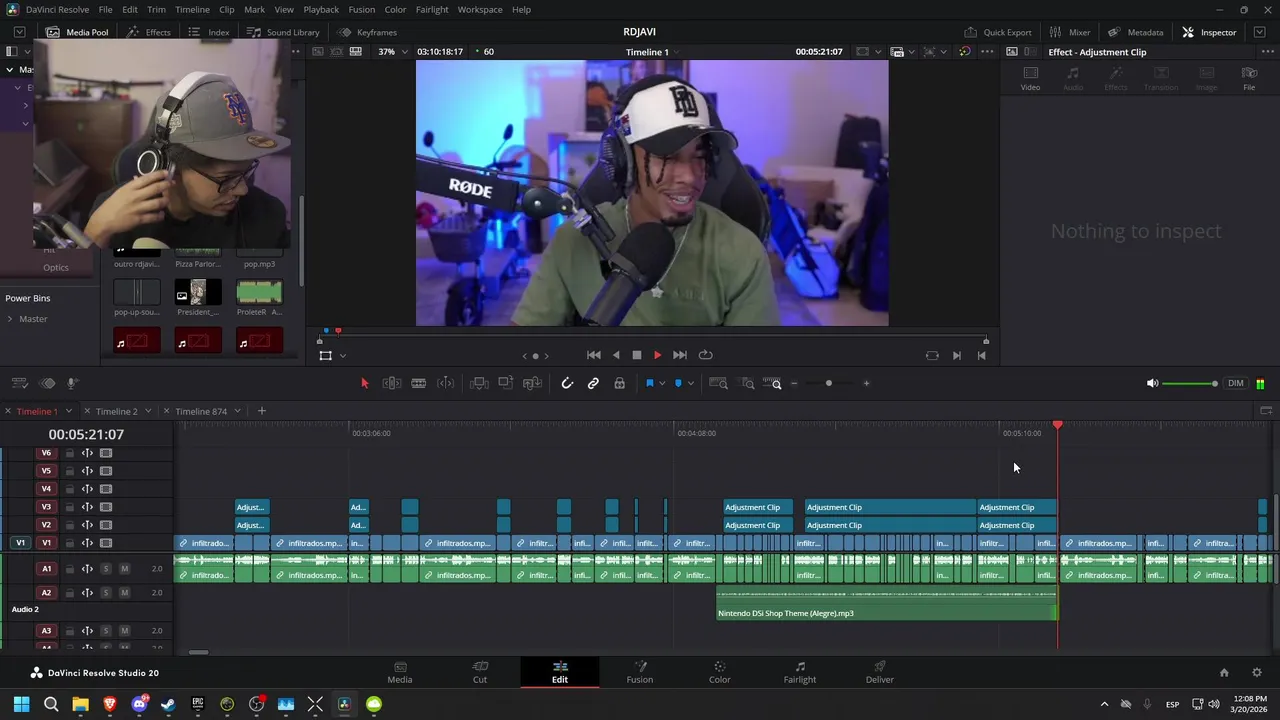Click the Full Extent Zoom icon
The height and width of the screenshot is (720, 1280).
(718, 383)
